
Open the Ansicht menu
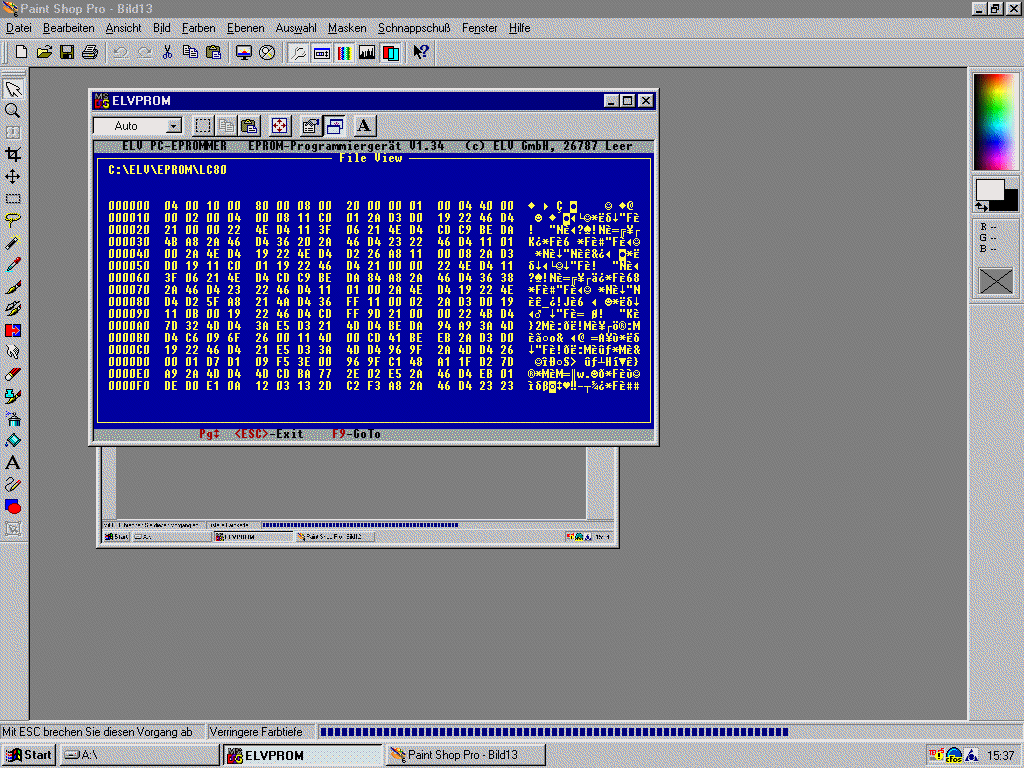pos(123,28)
